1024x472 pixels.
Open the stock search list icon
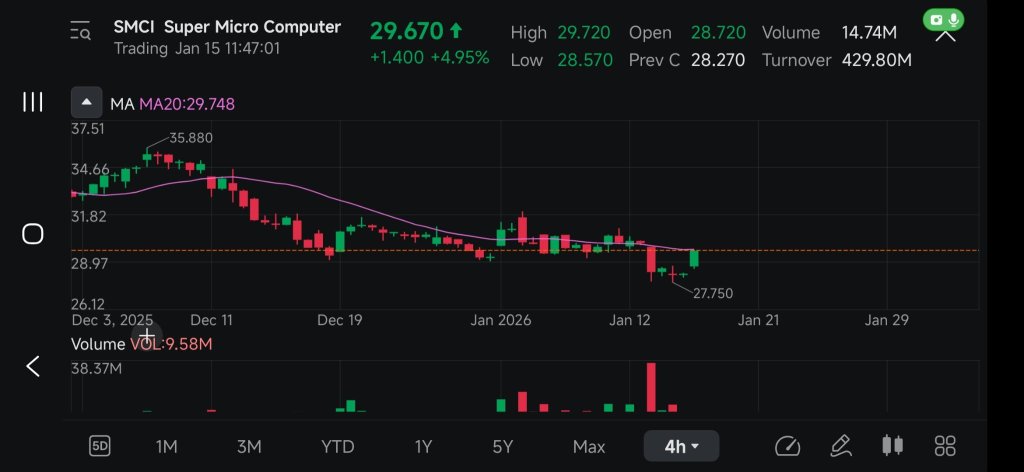coord(80,31)
